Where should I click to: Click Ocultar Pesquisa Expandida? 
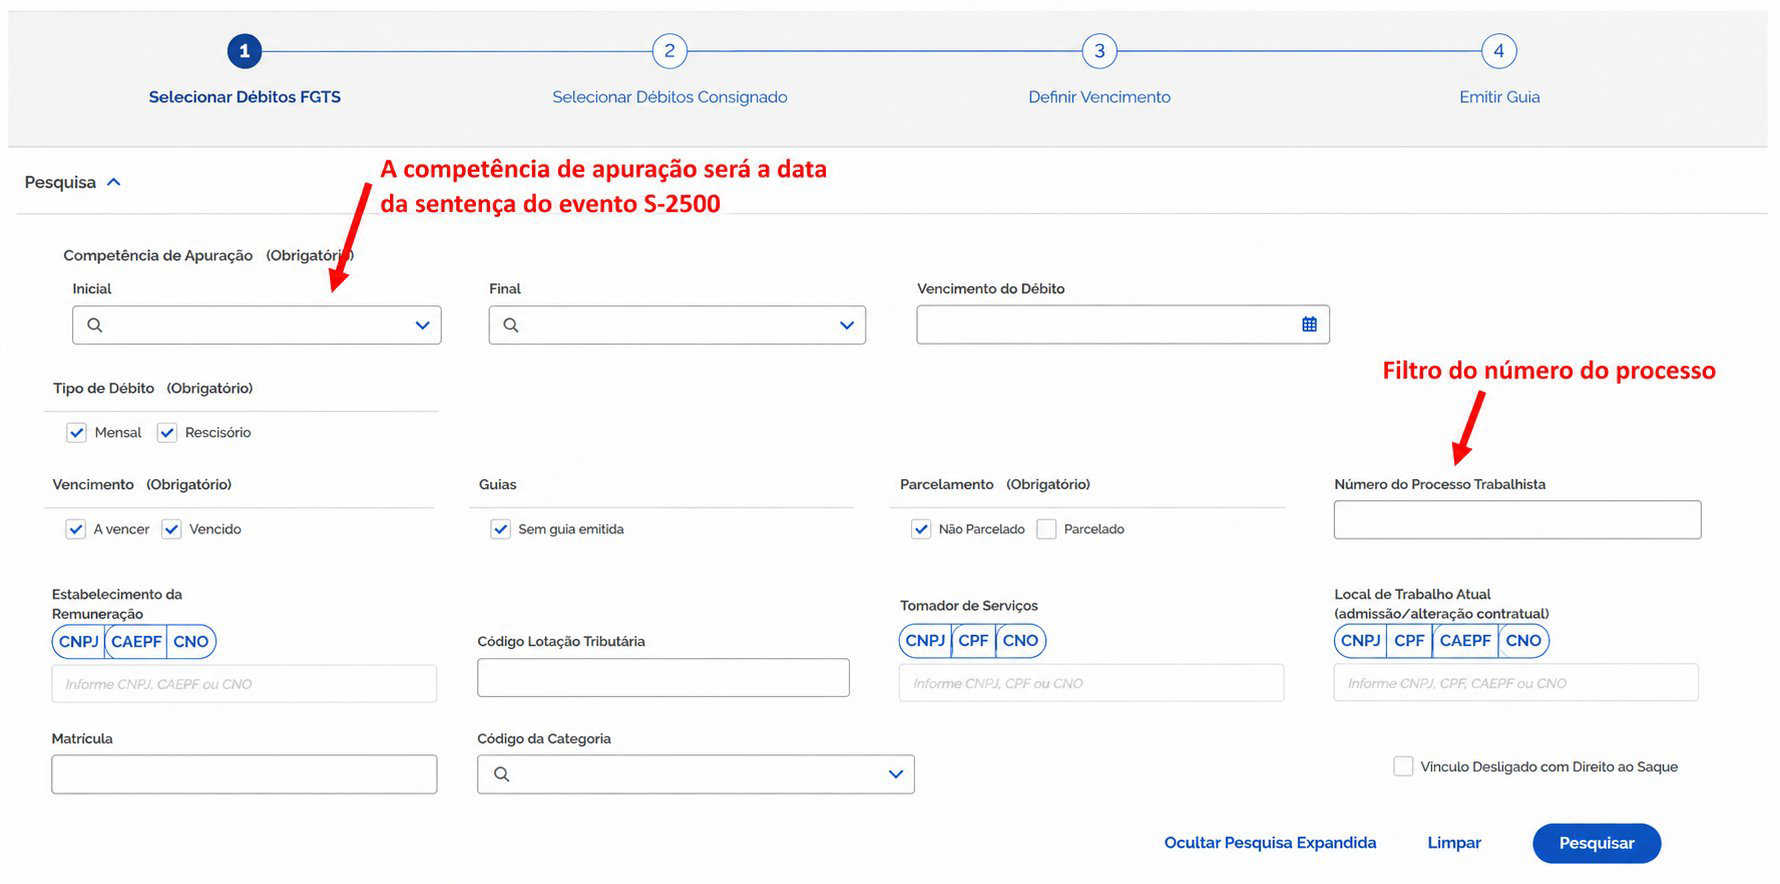click(1270, 843)
